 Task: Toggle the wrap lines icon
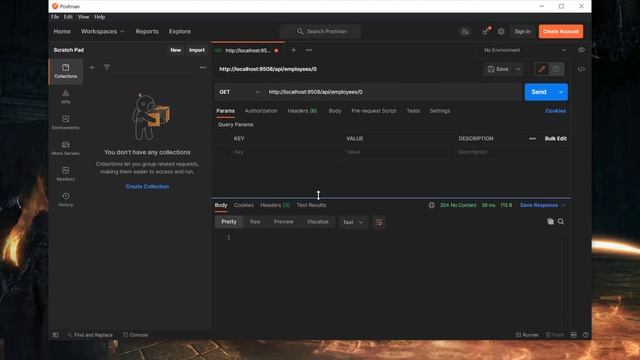pos(379,222)
